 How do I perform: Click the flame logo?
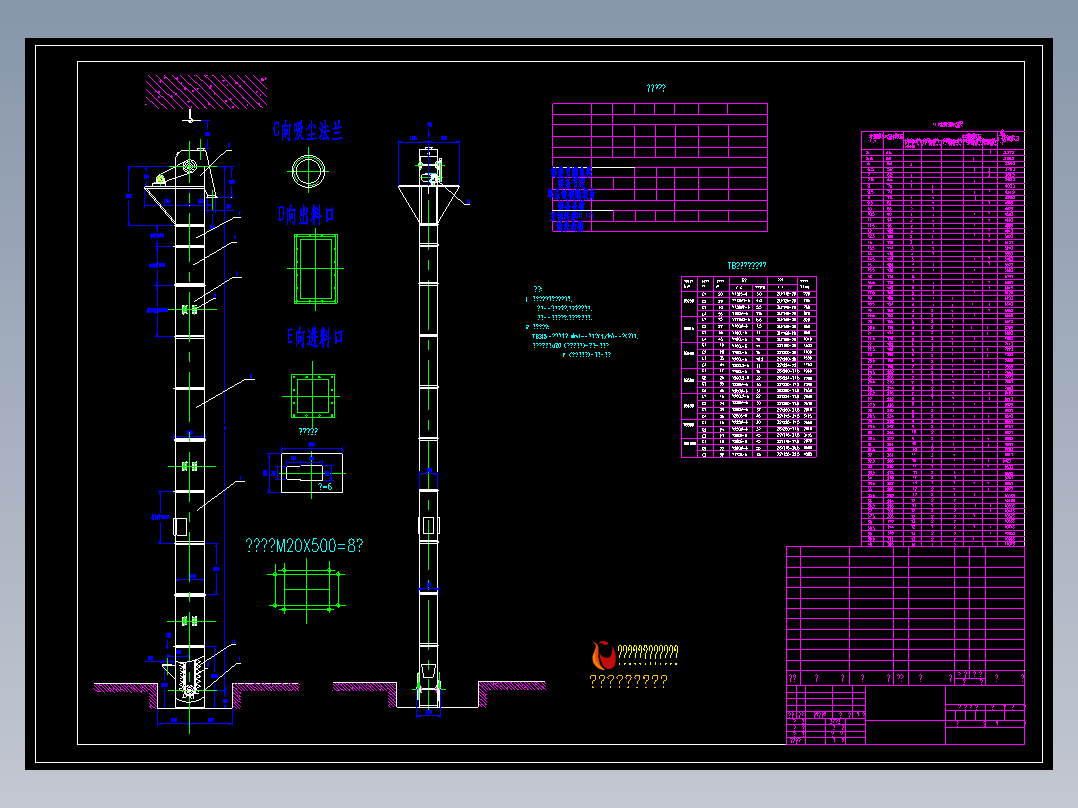click(x=603, y=655)
